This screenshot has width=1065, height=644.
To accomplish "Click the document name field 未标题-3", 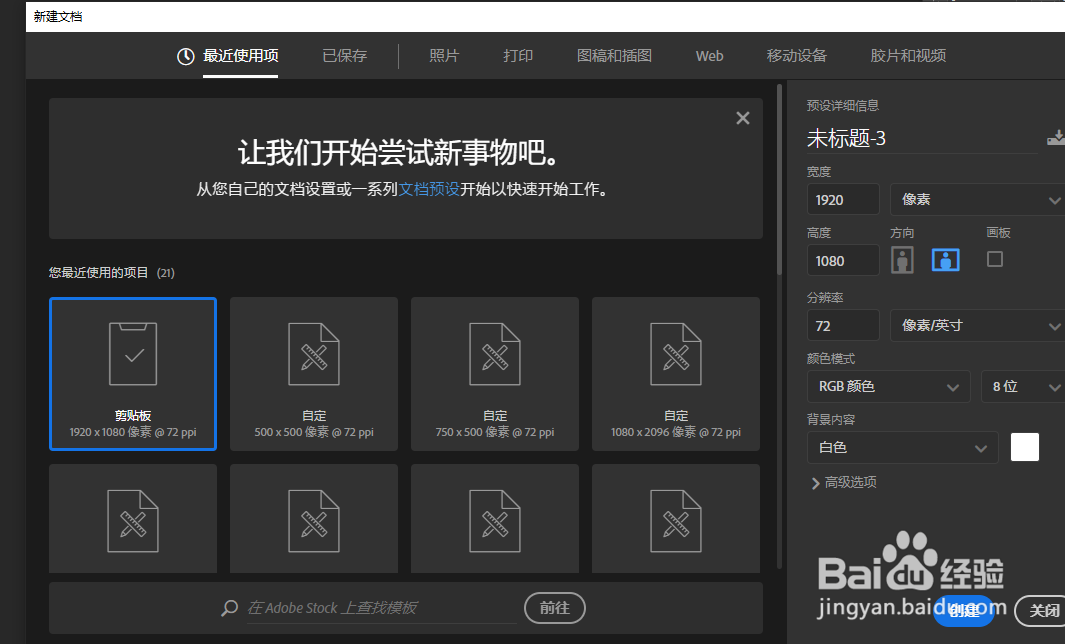I will tap(922, 139).
